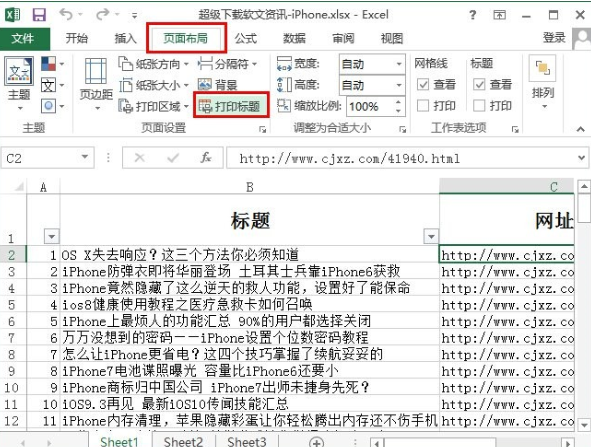Open filter dropdown in 标题 column header

pos(431,236)
